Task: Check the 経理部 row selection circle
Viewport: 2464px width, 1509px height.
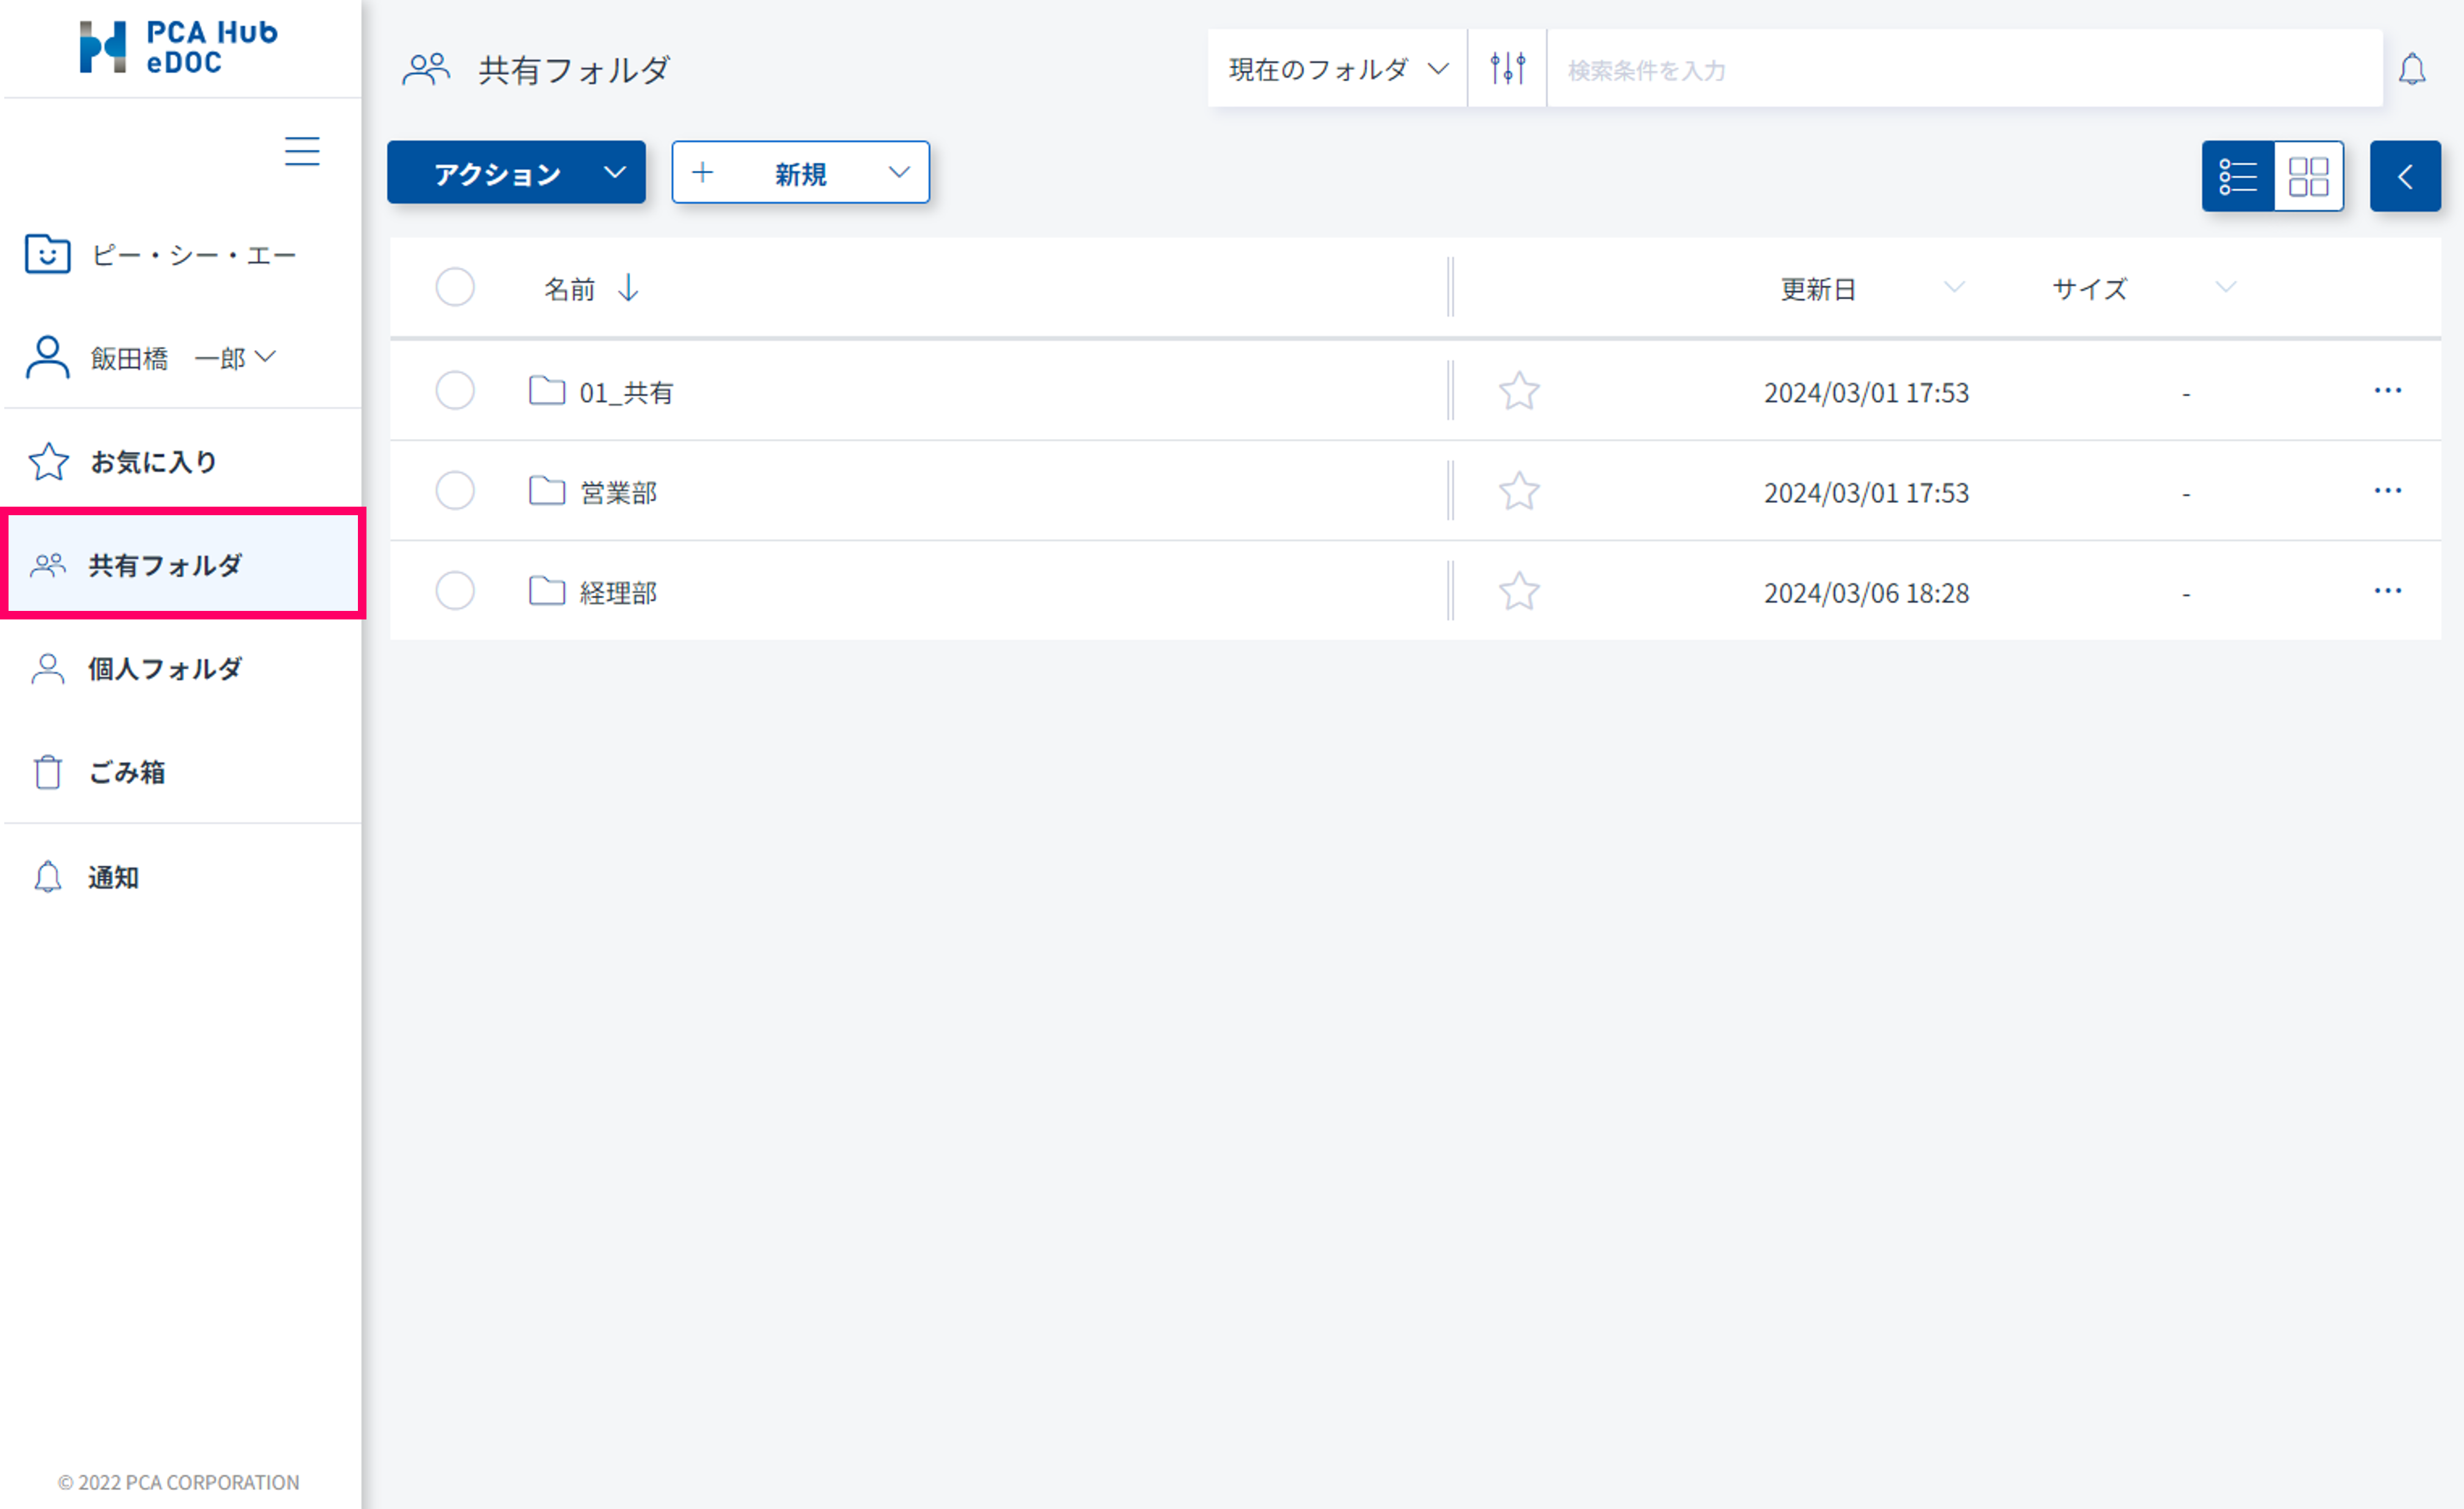Action: pyautogui.click(x=455, y=591)
